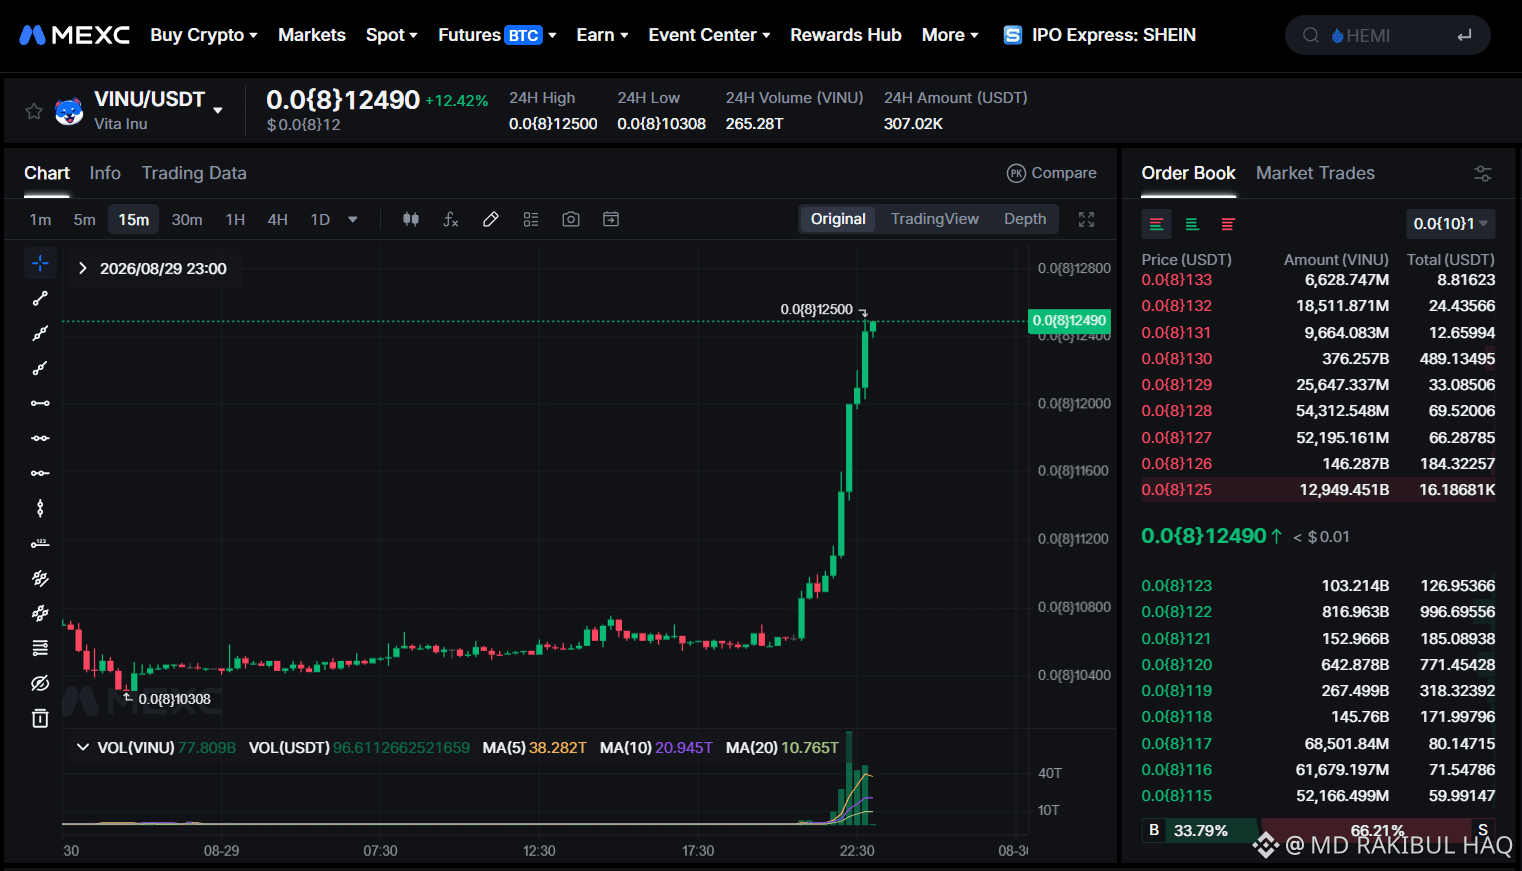Switch chart mode to Original
Screen dimensions: 1522x871
(x=838, y=219)
